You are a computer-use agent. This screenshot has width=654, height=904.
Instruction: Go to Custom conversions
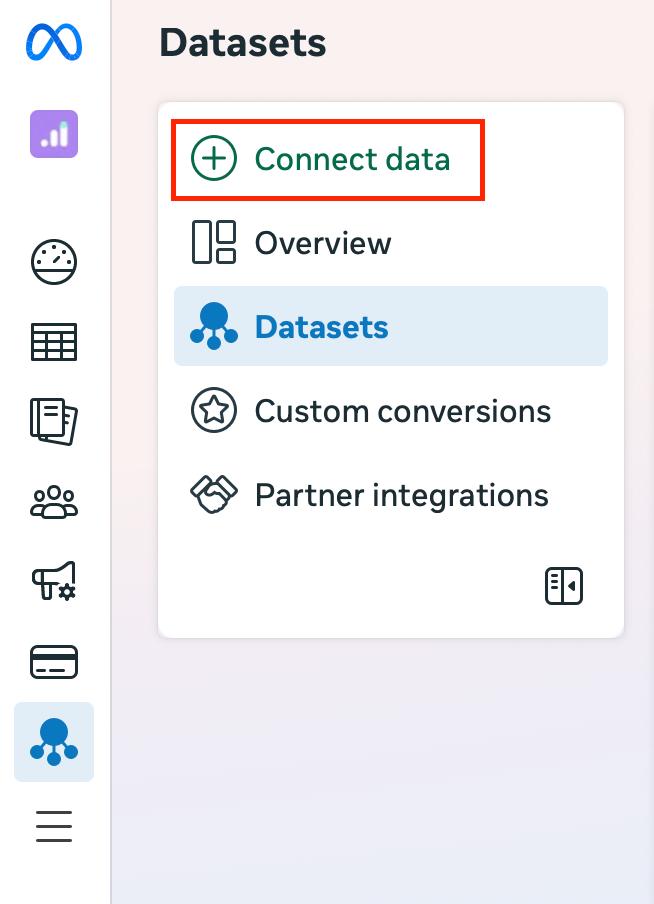pos(402,411)
